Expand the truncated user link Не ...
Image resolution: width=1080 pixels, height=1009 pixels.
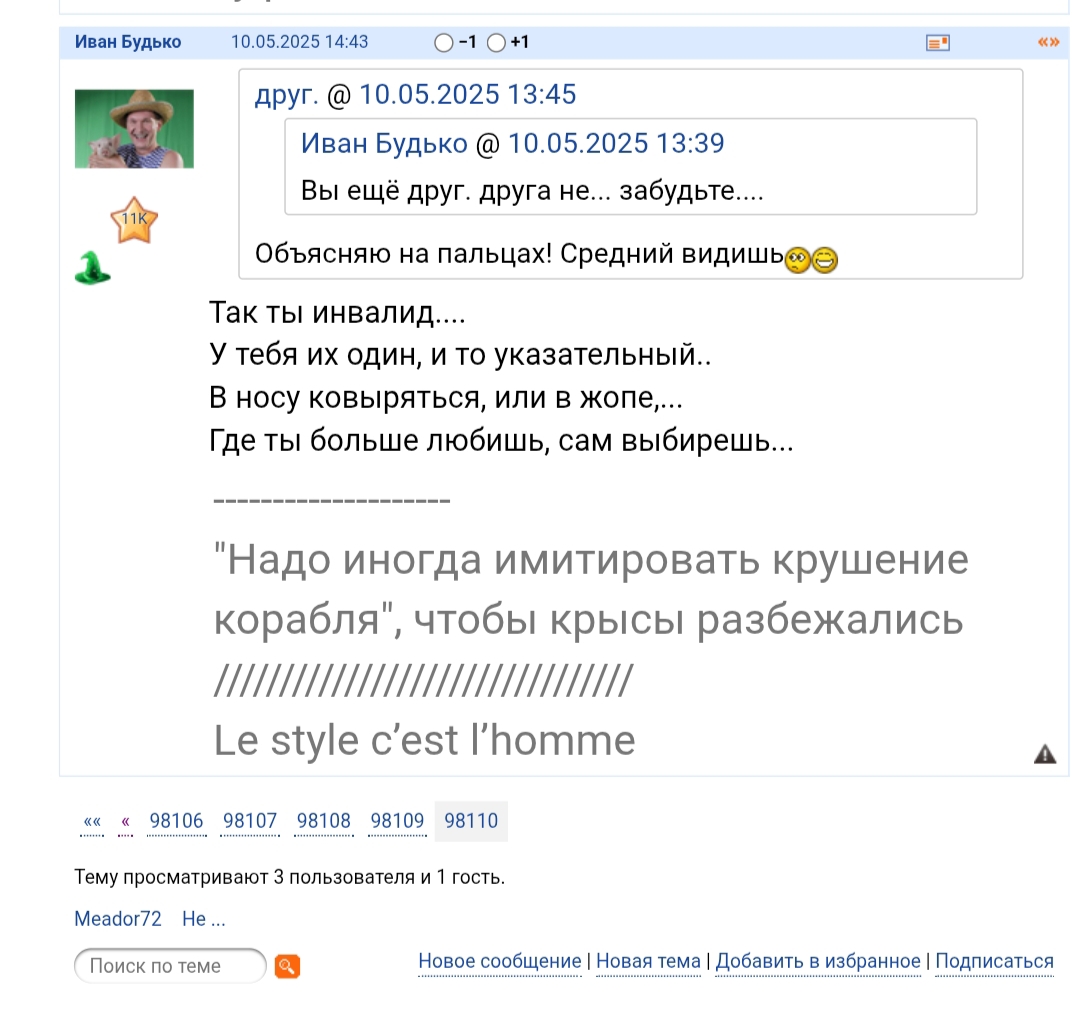pos(204,919)
